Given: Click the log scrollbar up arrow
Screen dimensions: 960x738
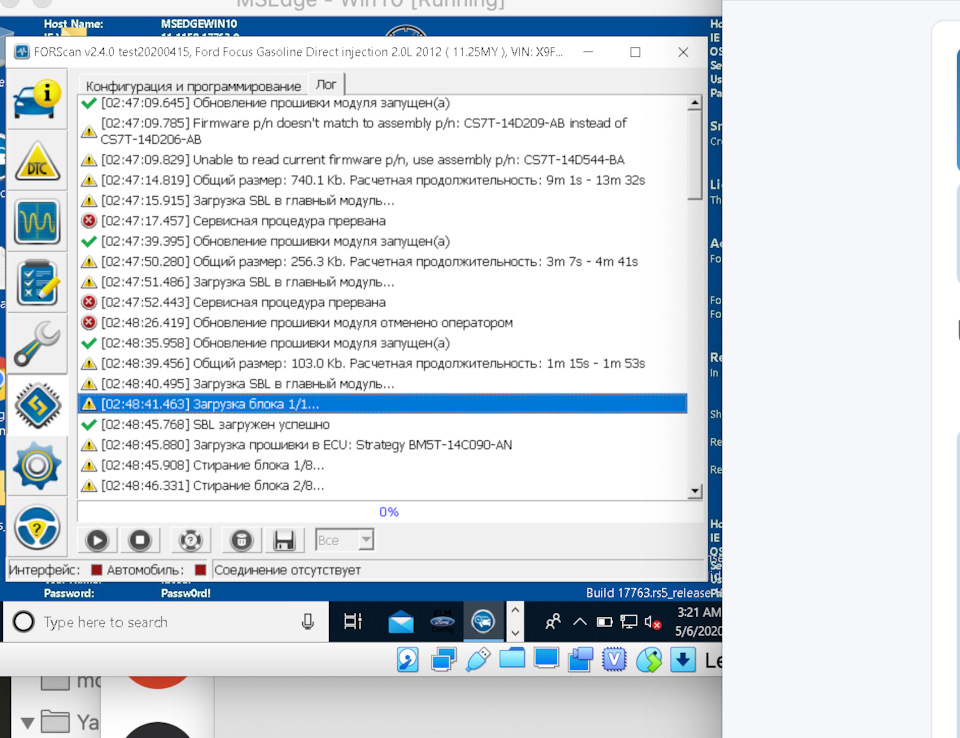Looking at the screenshot, I should (694, 104).
